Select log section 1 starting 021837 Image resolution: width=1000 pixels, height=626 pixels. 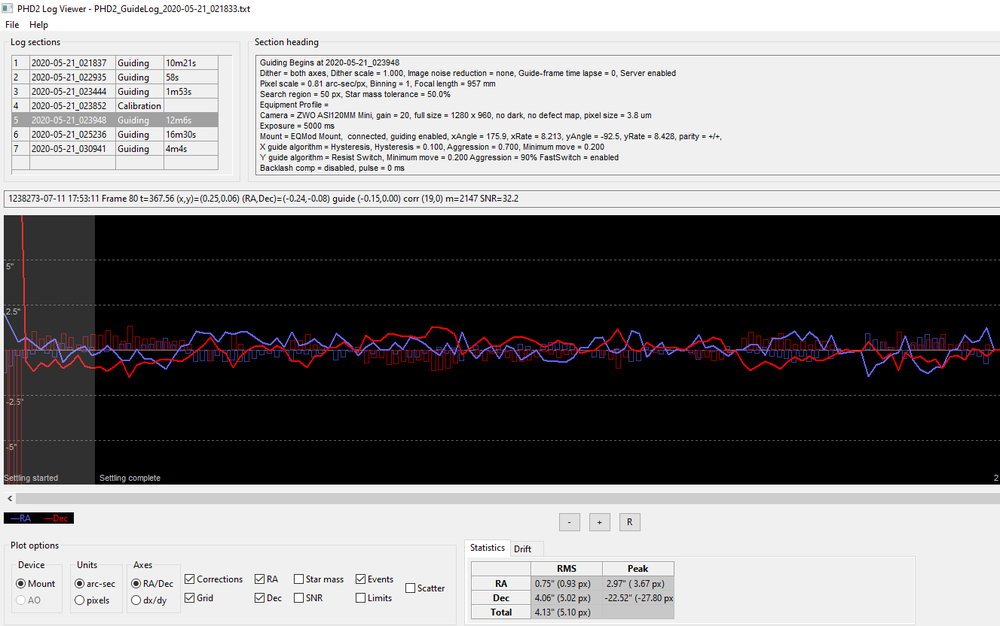coord(115,63)
